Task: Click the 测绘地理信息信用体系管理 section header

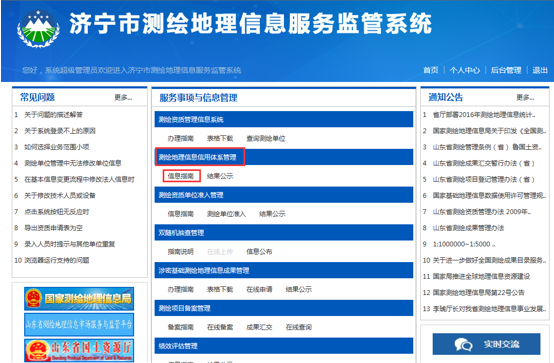Action: pos(284,157)
